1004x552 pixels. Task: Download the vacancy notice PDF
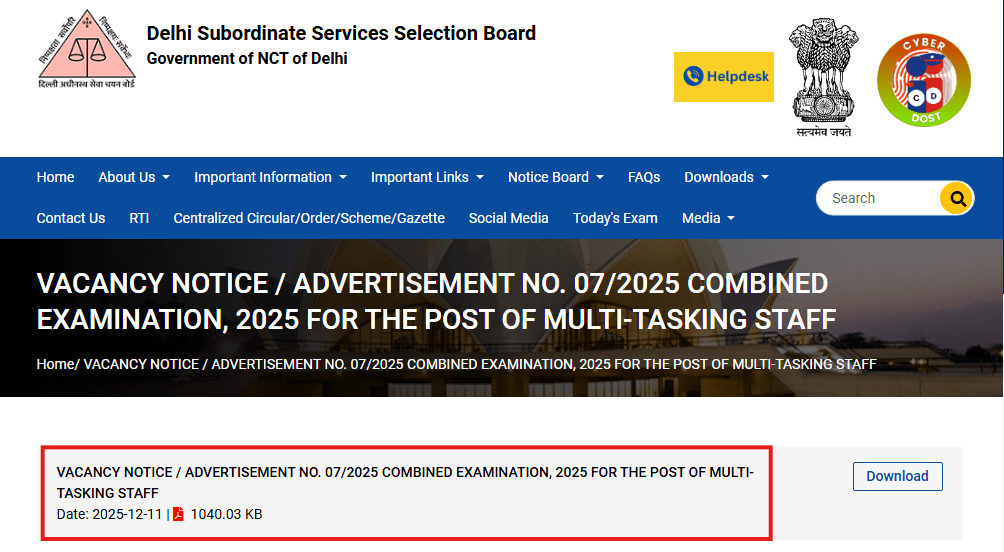pyautogui.click(x=897, y=476)
